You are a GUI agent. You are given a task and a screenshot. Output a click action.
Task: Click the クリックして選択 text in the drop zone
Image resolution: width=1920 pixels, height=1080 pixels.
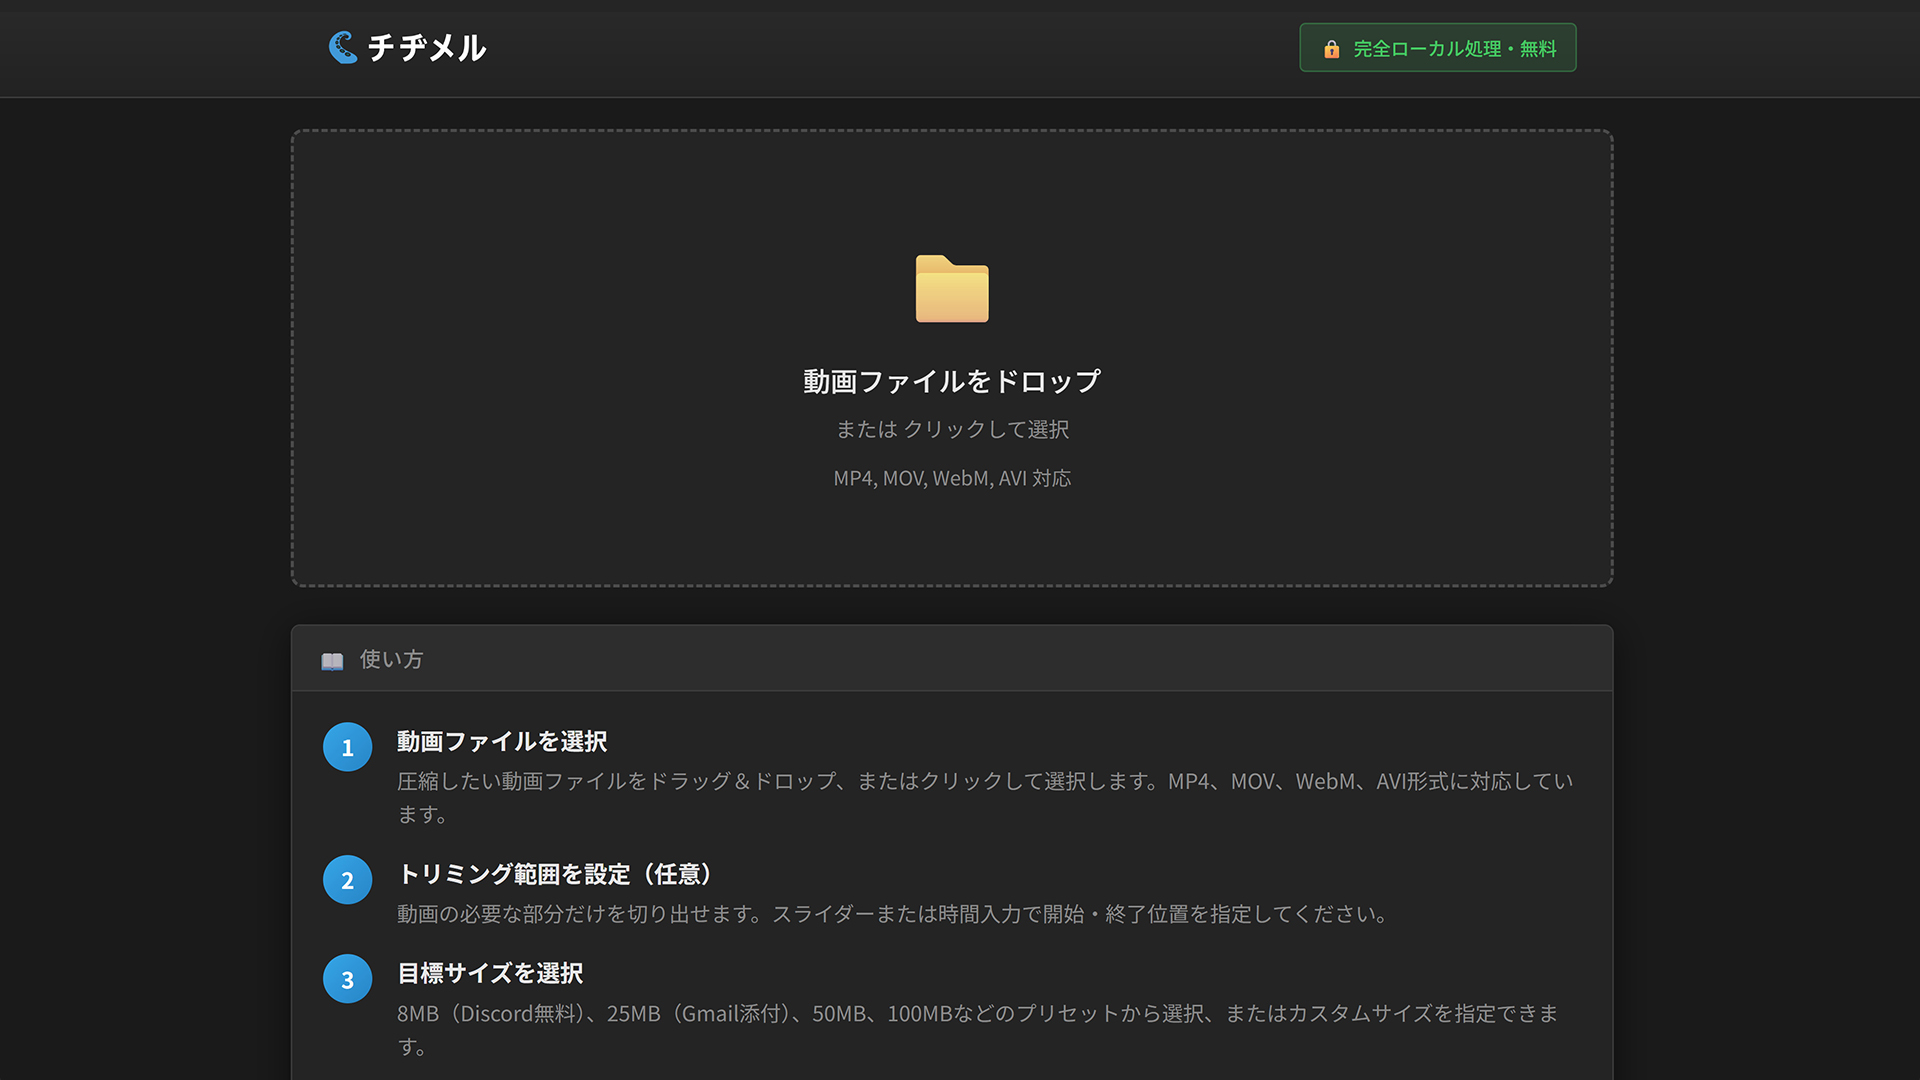click(985, 429)
